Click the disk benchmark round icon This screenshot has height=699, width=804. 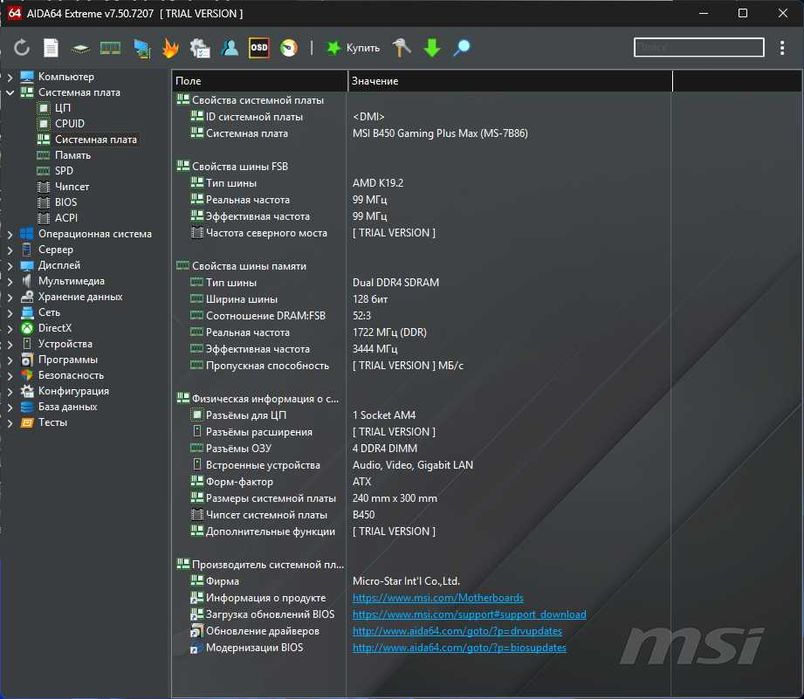pyautogui.click(x=289, y=48)
